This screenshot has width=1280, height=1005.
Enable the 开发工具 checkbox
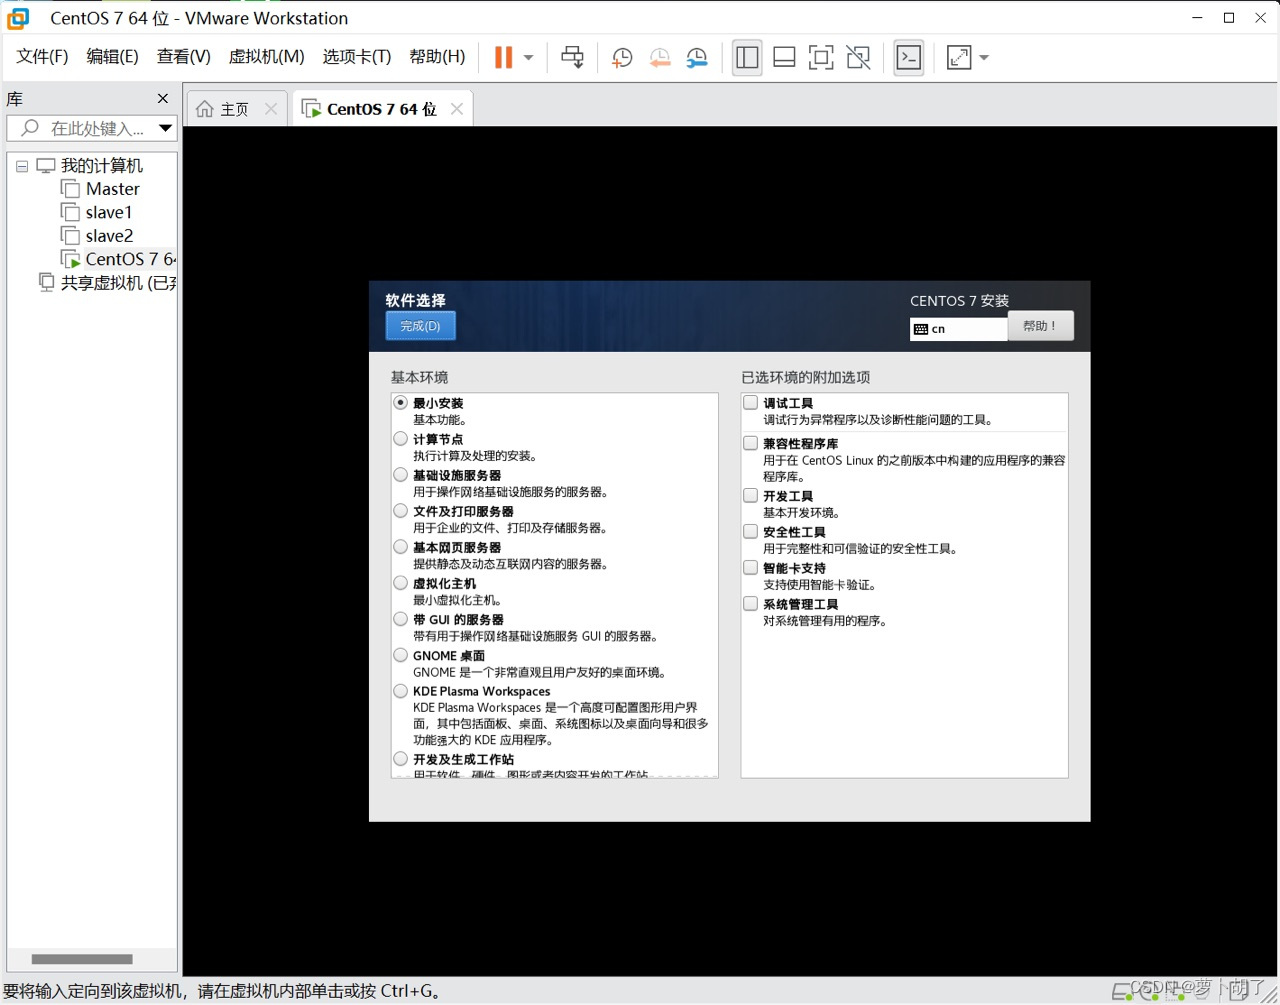(751, 496)
